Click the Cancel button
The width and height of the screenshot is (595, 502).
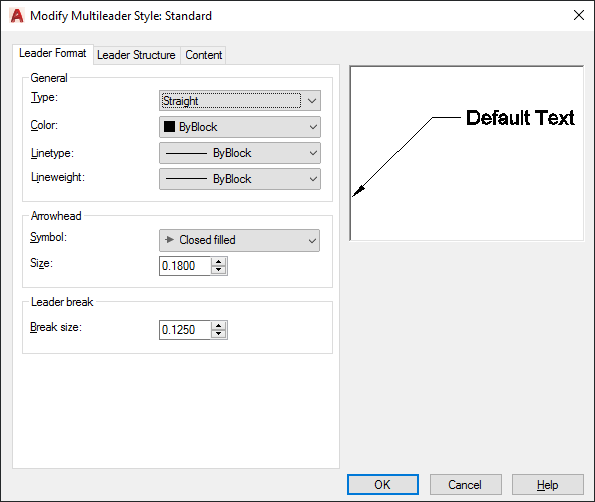pyautogui.click(x=465, y=485)
